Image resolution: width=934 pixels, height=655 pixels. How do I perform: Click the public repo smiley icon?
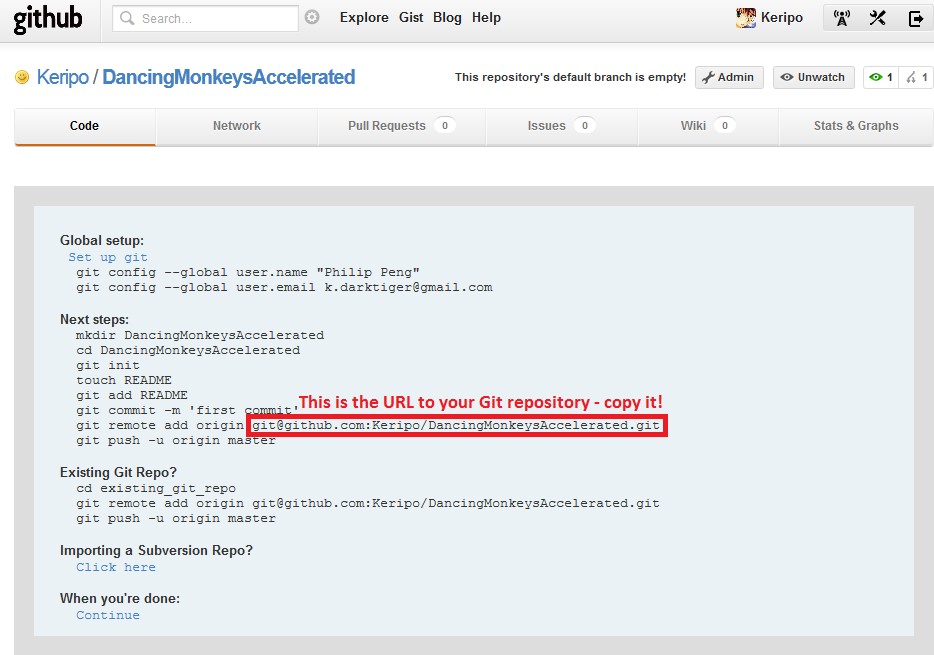[x=22, y=77]
